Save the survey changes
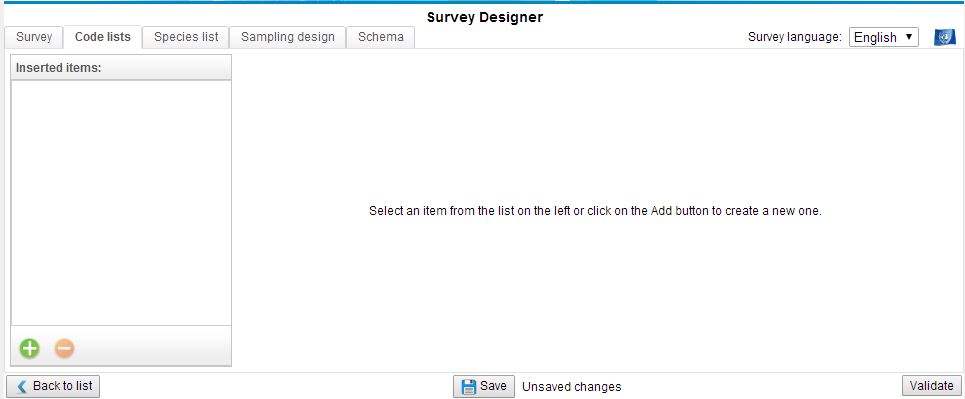 coord(484,386)
